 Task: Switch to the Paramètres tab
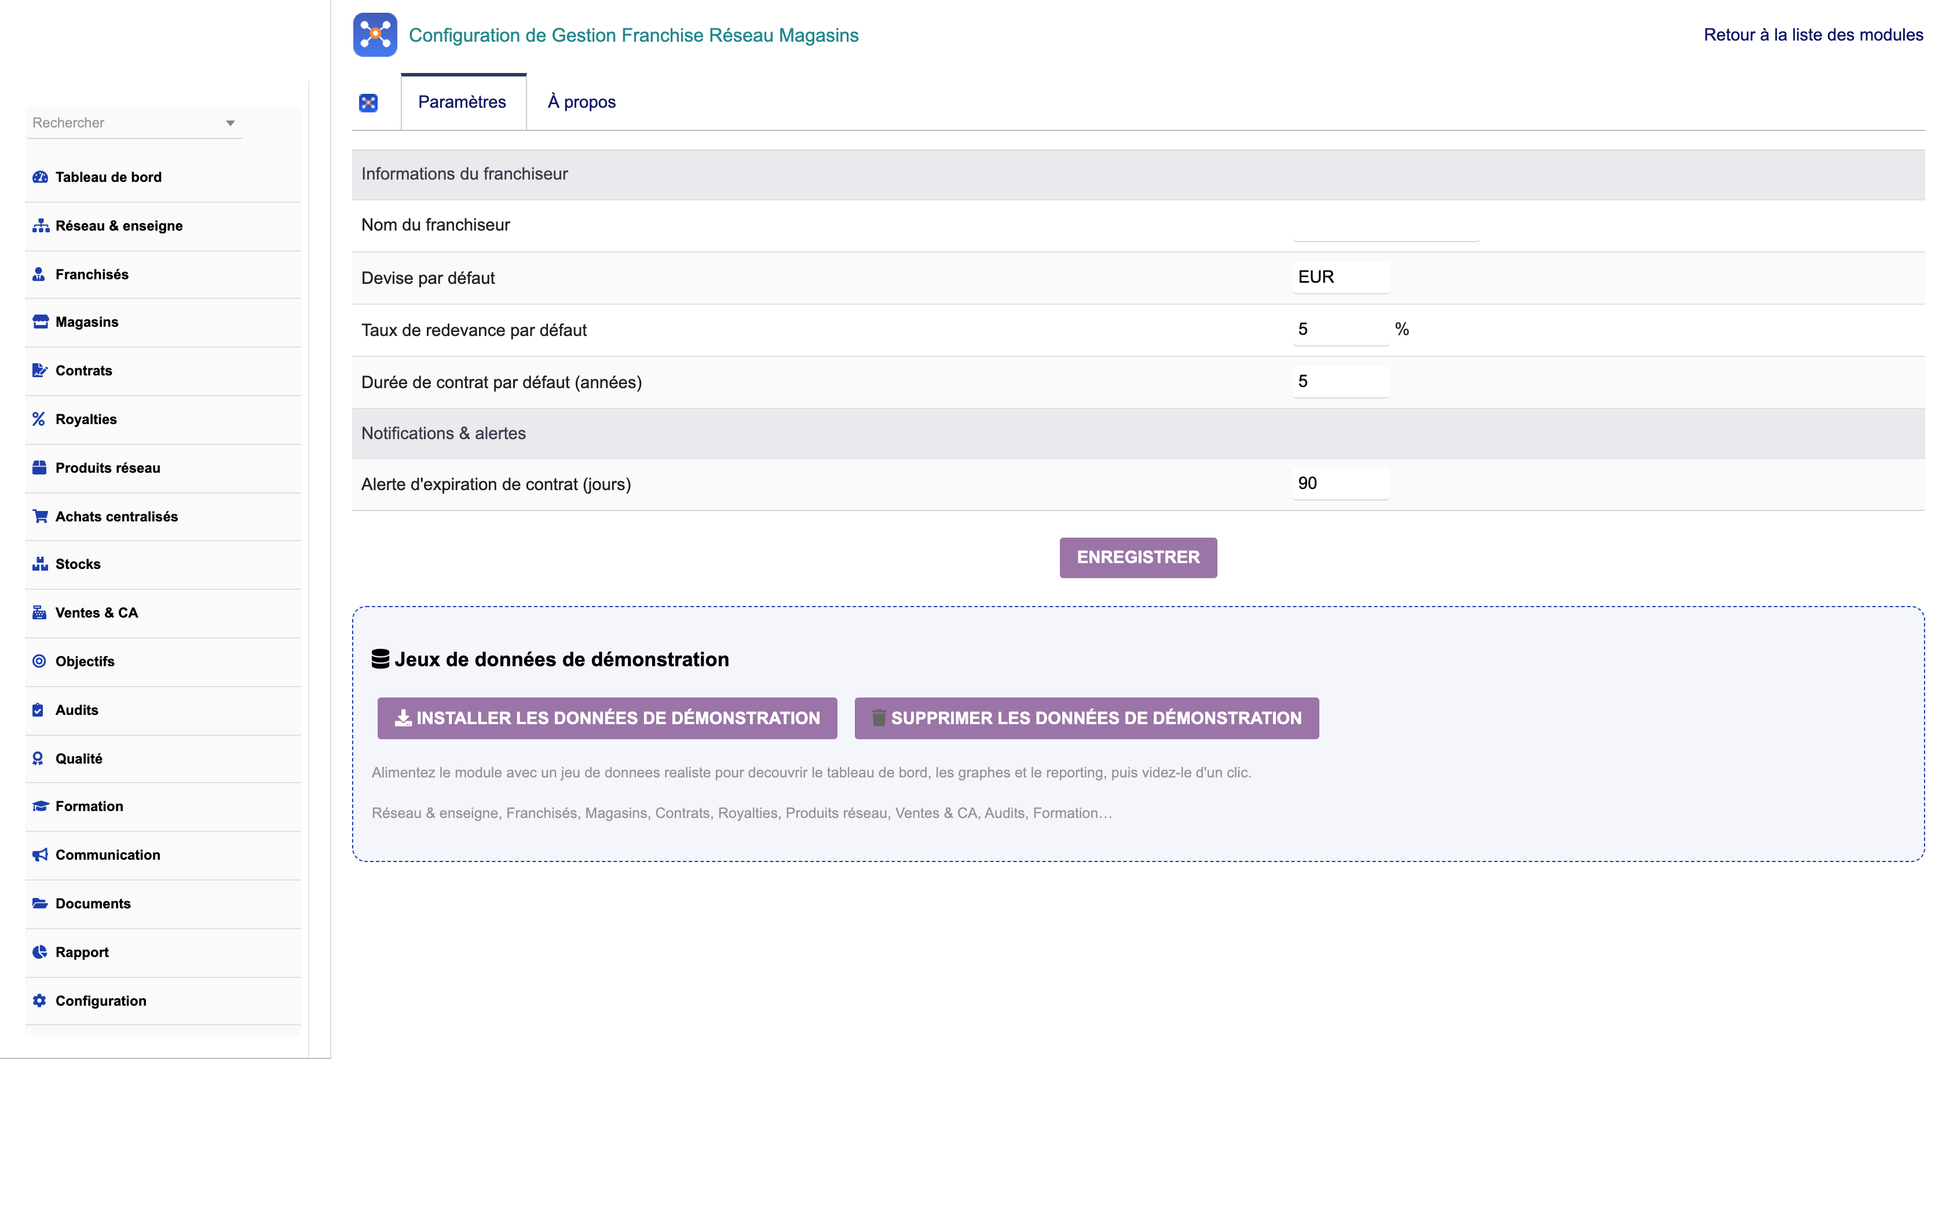(x=463, y=102)
